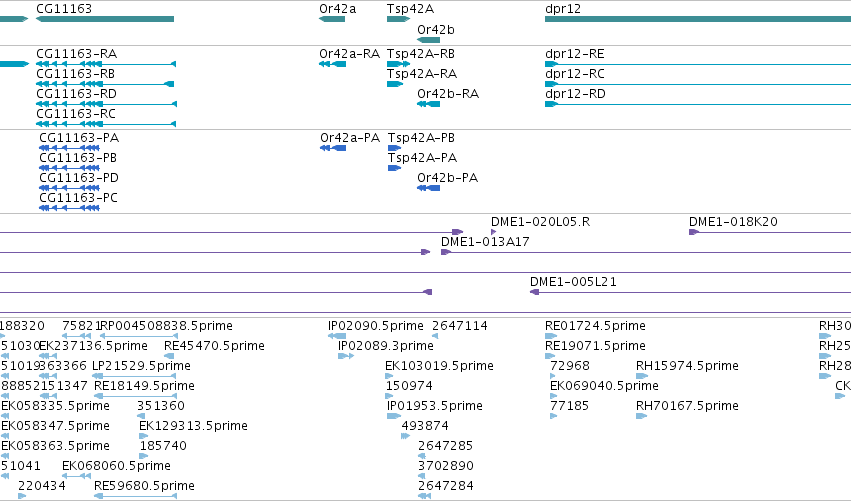Select protein CG11163-PA label

(x=79, y=138)
